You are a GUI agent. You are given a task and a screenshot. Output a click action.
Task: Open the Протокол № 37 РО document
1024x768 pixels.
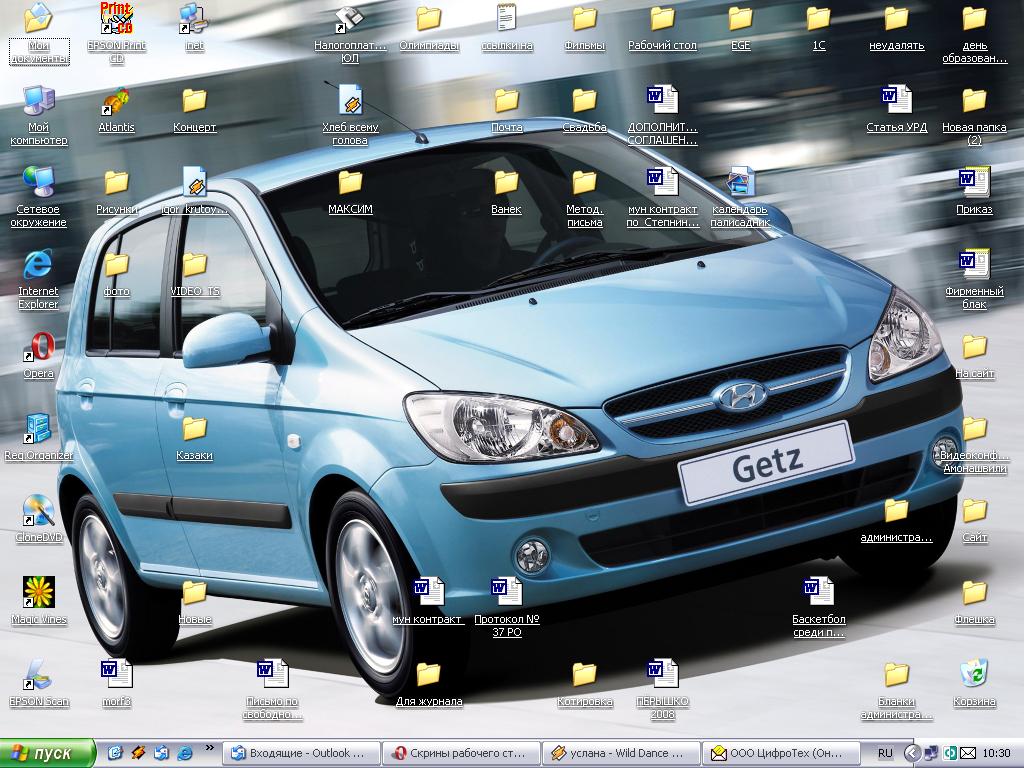507,607
